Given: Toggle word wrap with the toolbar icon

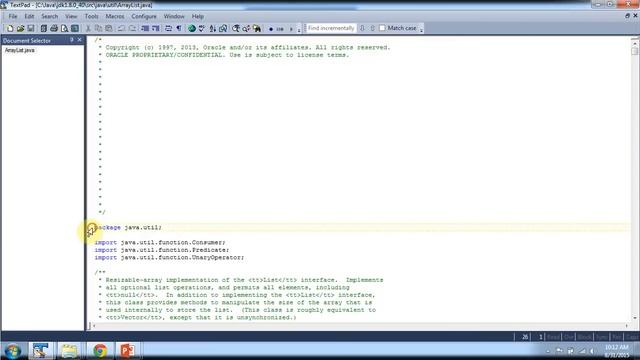Looking at the screenshot, I should (x=168, y=29).
